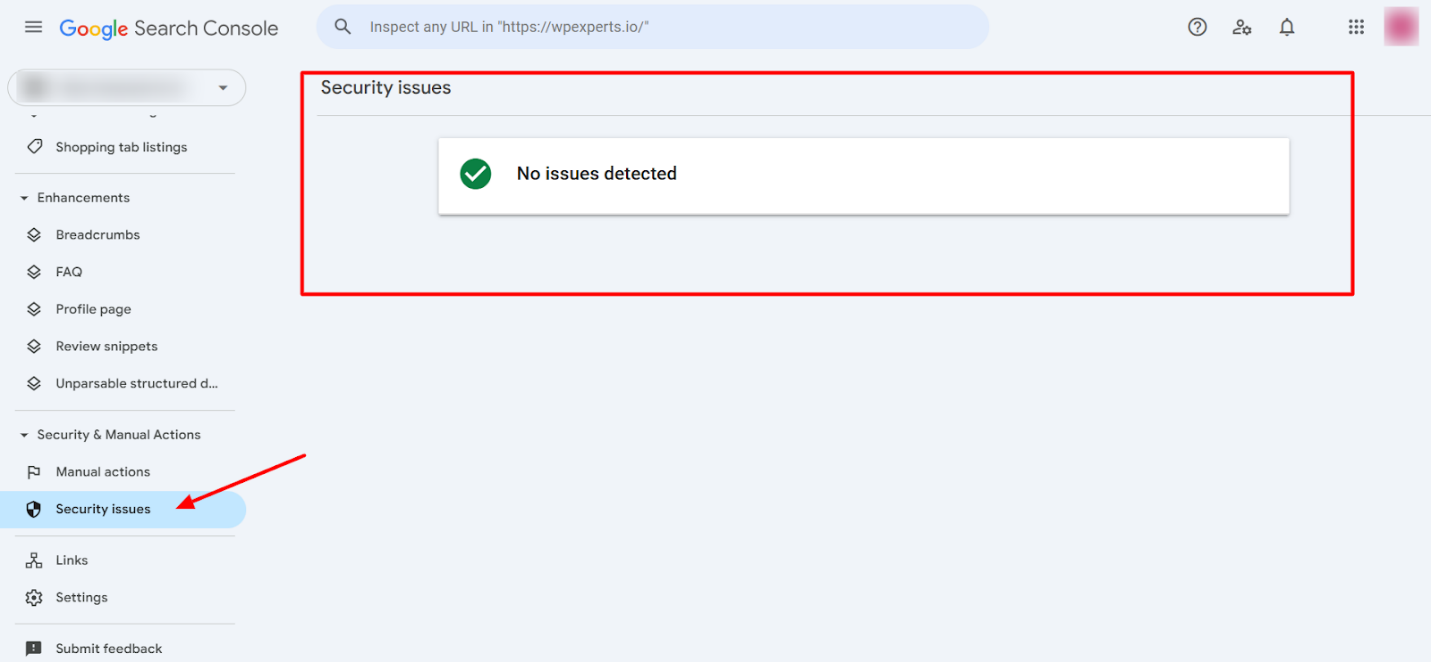This screenshot has height=662, width=1431.
Task: Open Submit feedback
Action: click(107, 648)
